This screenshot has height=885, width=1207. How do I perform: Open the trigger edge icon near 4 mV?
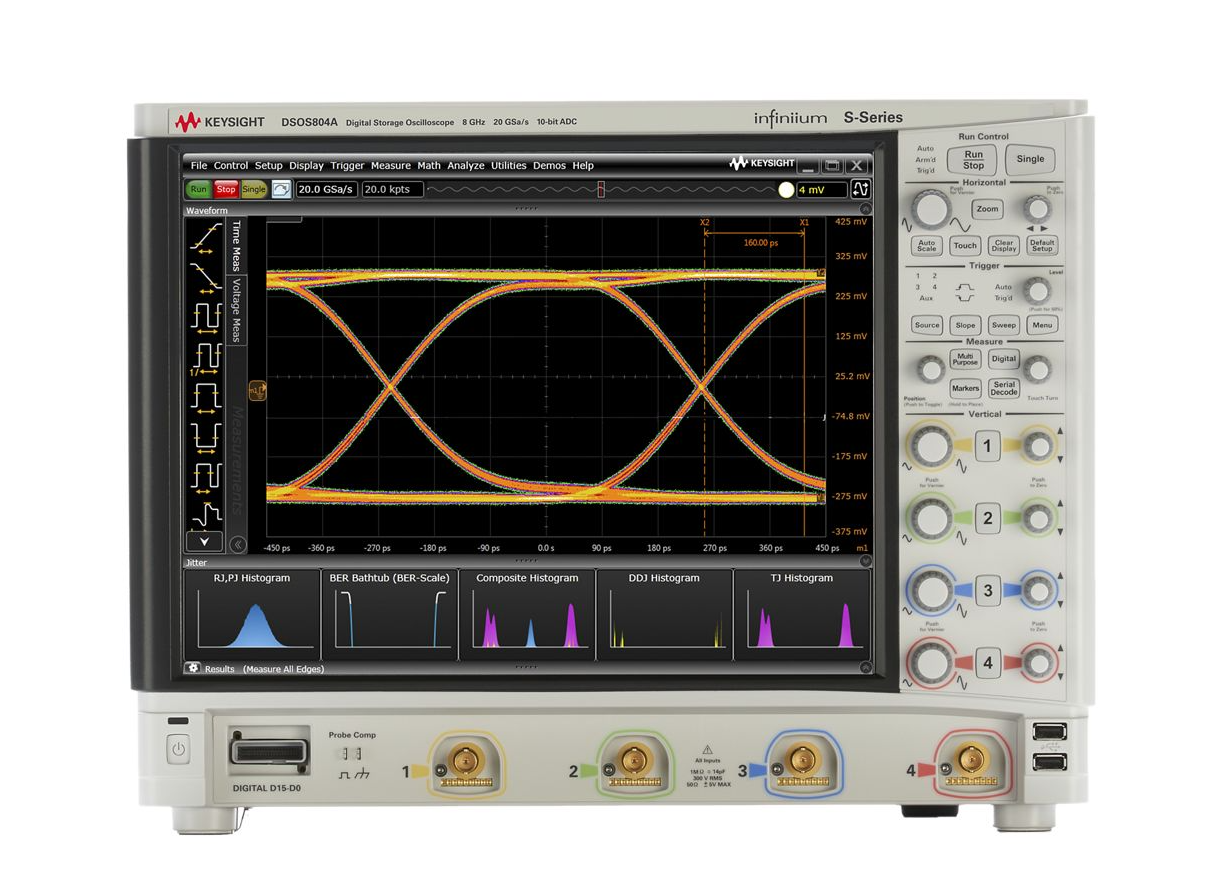tap(860, 189)
